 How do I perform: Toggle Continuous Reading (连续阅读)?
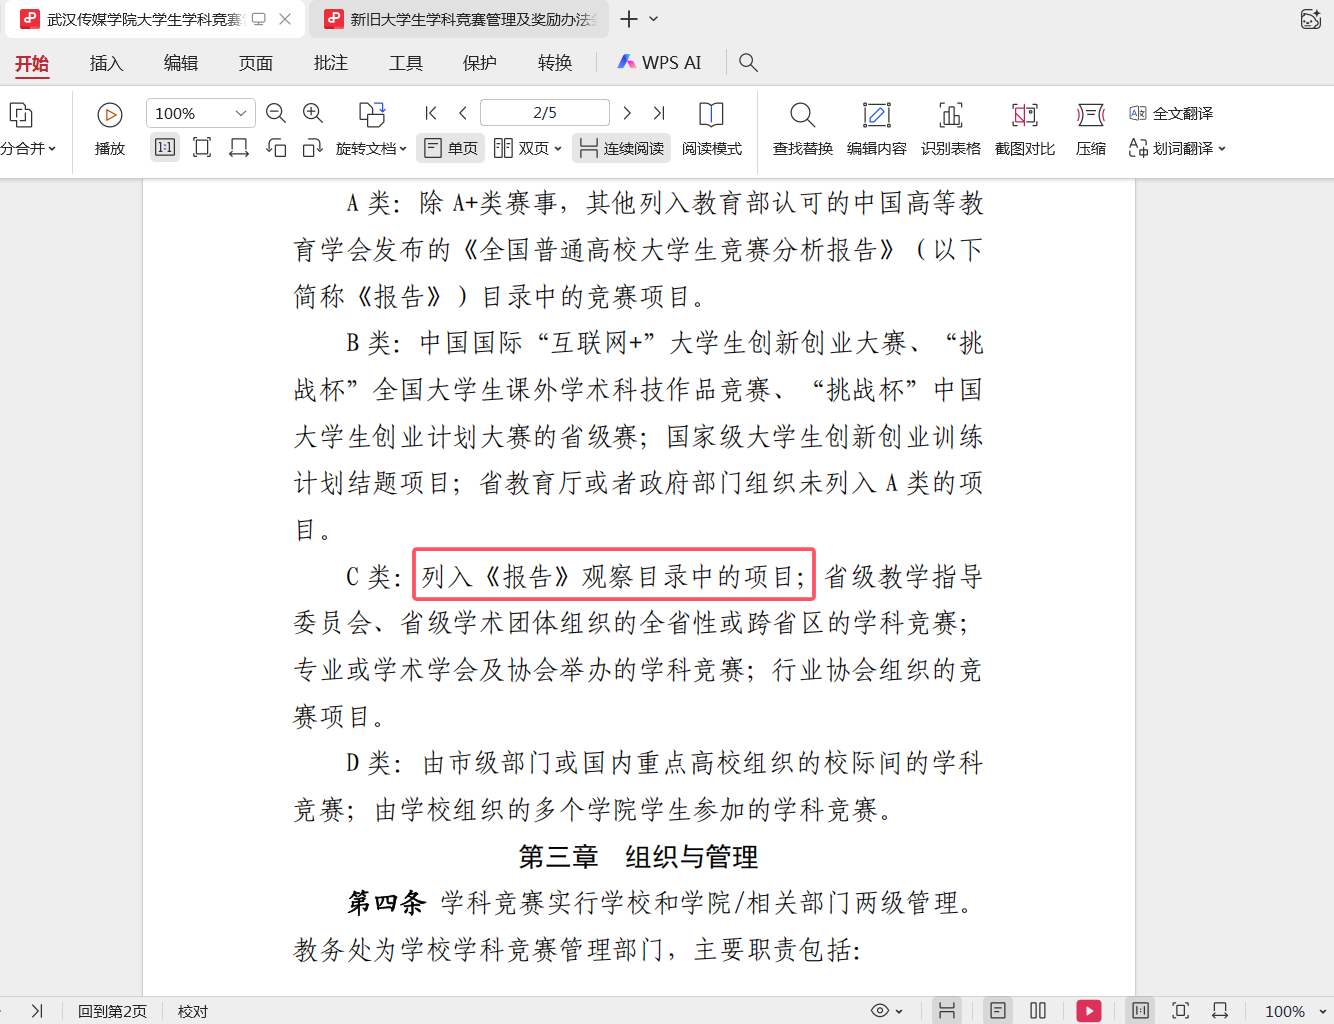click(x=621, y=148)
